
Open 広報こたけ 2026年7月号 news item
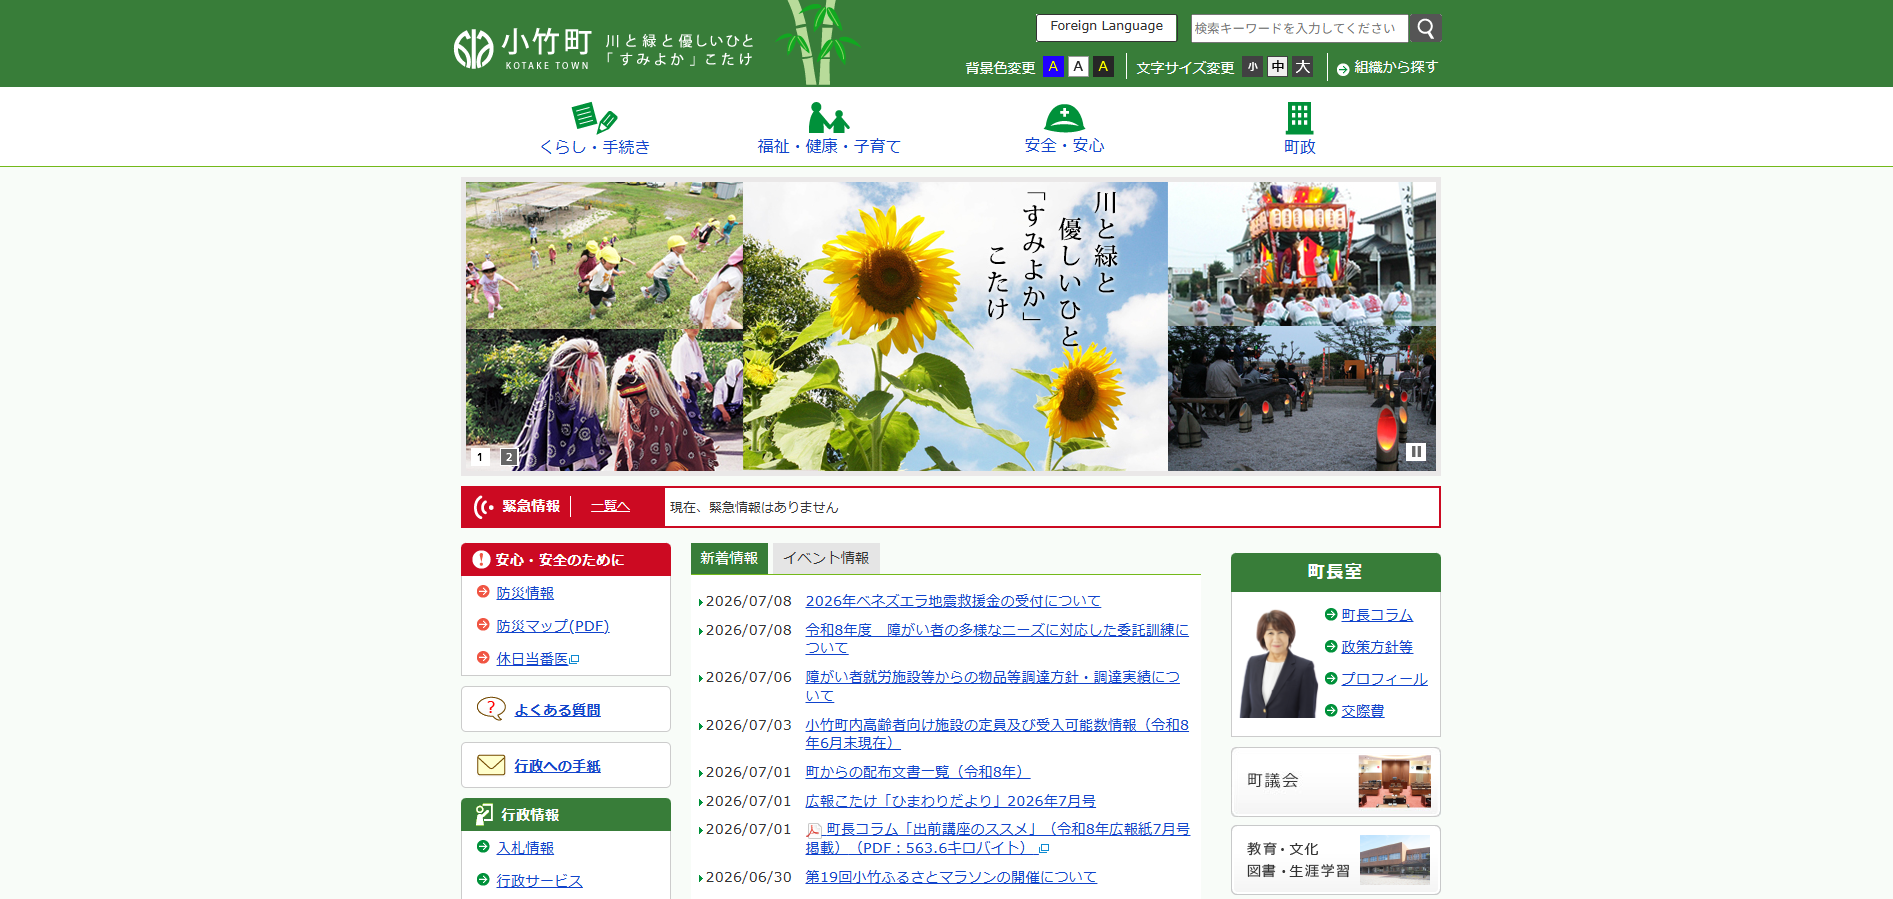(950, 801)
